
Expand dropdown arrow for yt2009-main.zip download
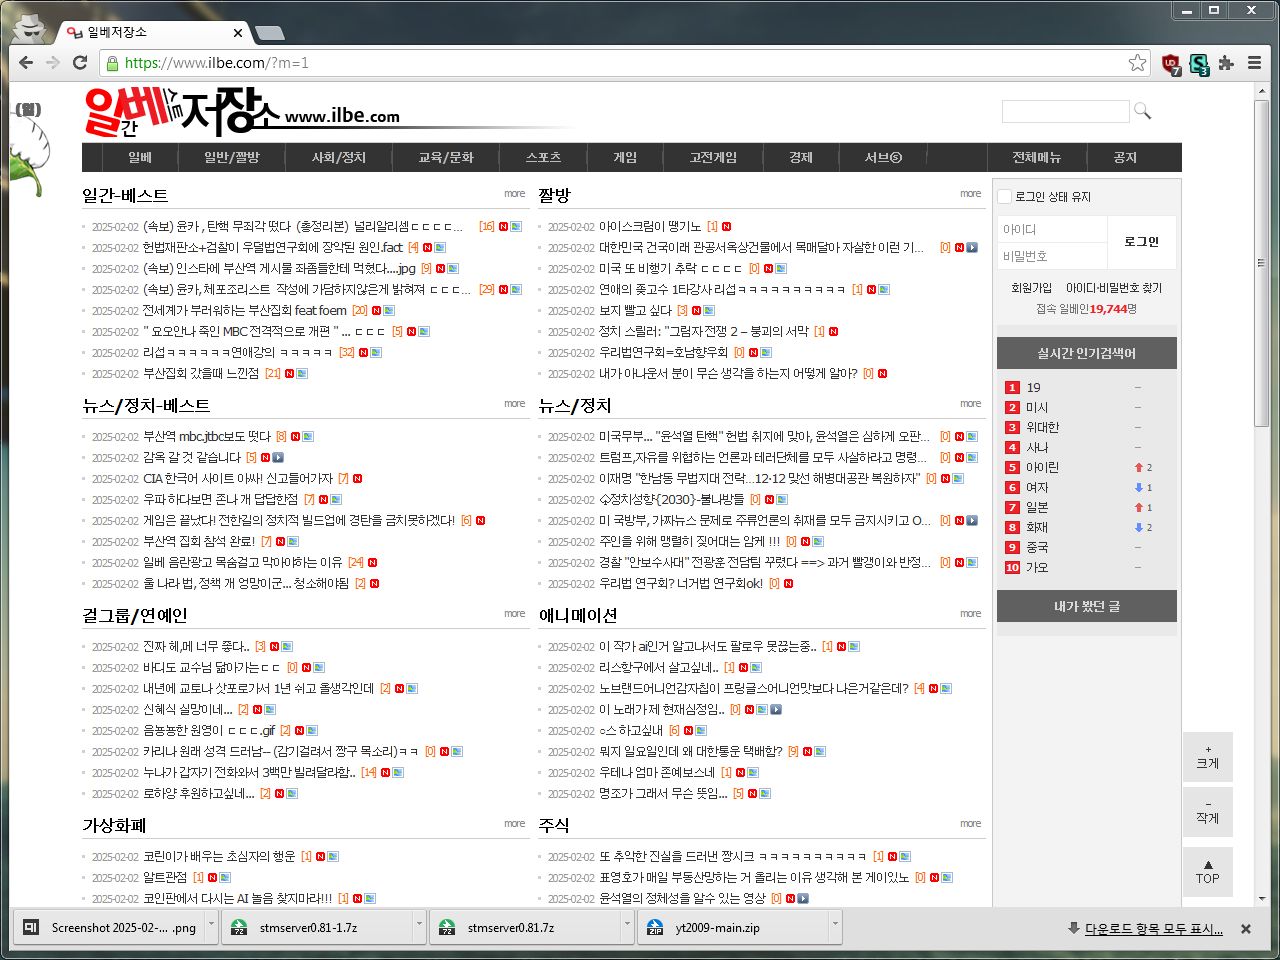point(835,927)
